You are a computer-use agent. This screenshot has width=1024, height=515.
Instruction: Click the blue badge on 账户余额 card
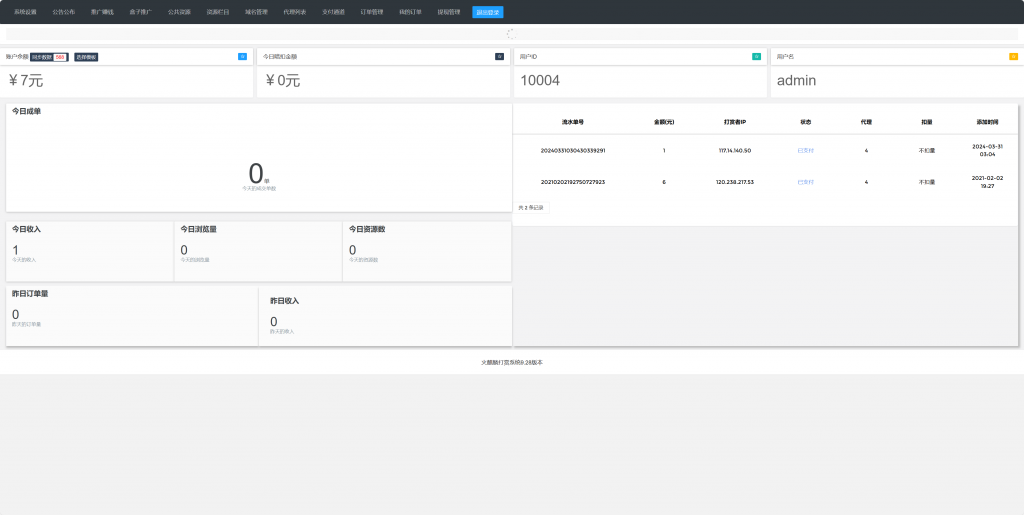point(242,57)
